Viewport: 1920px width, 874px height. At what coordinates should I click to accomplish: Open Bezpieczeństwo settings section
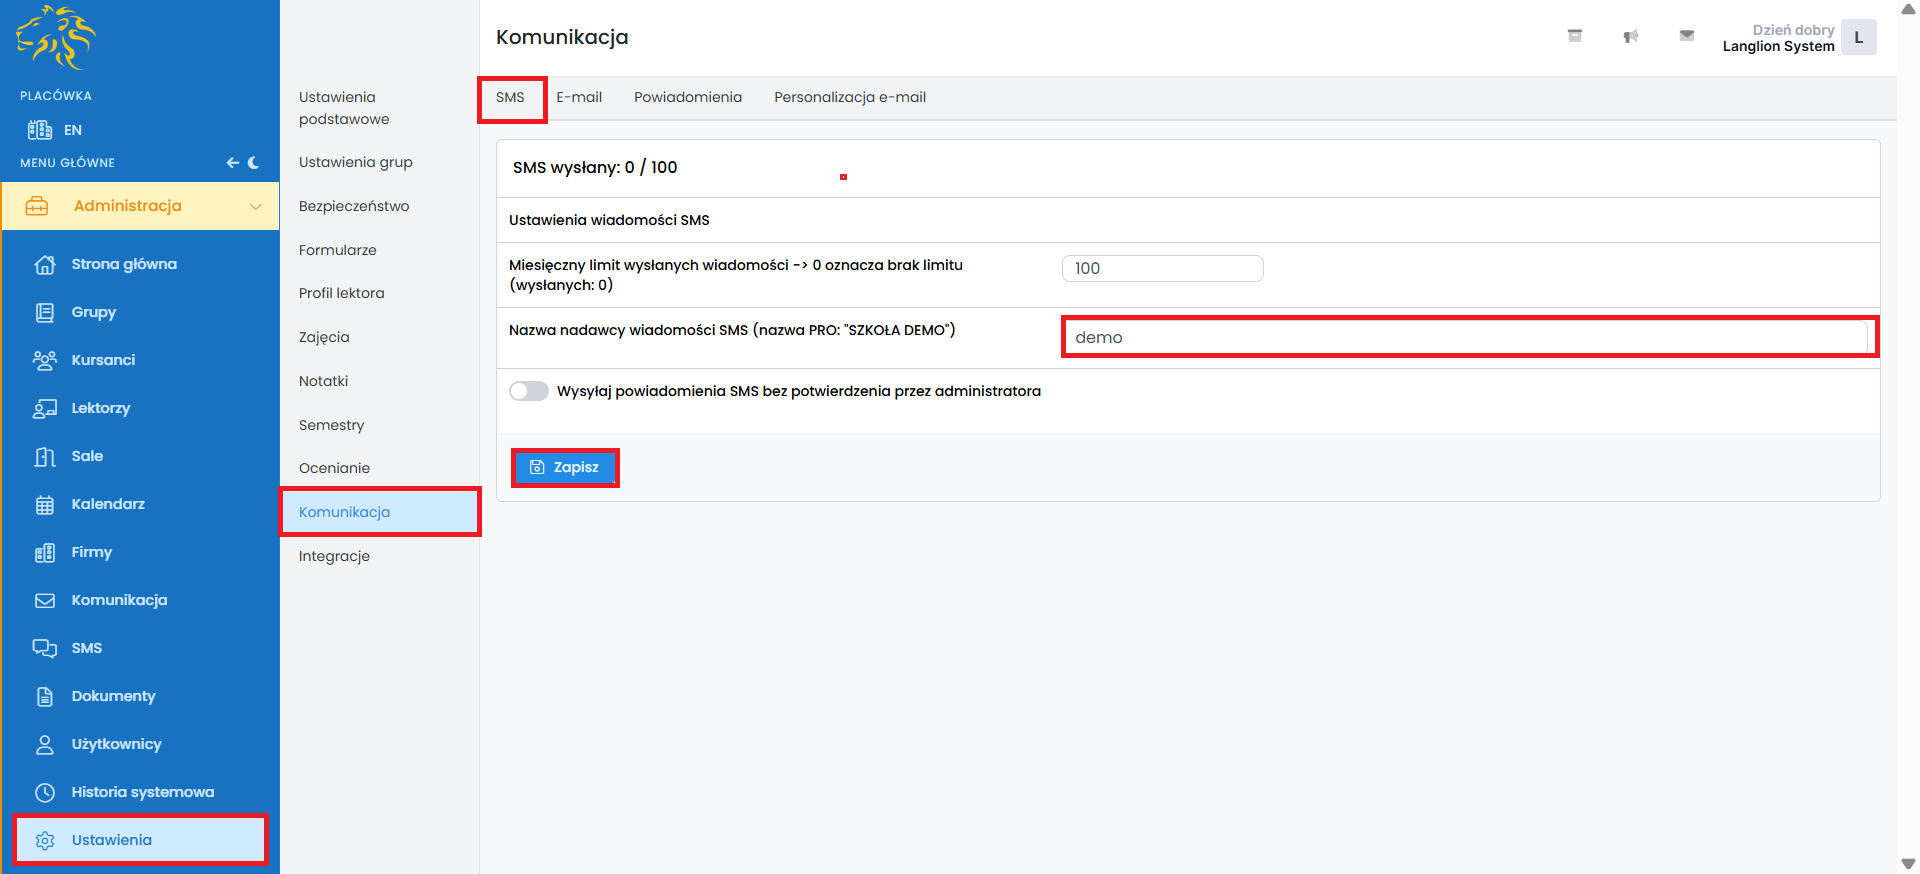pos(354,206)
